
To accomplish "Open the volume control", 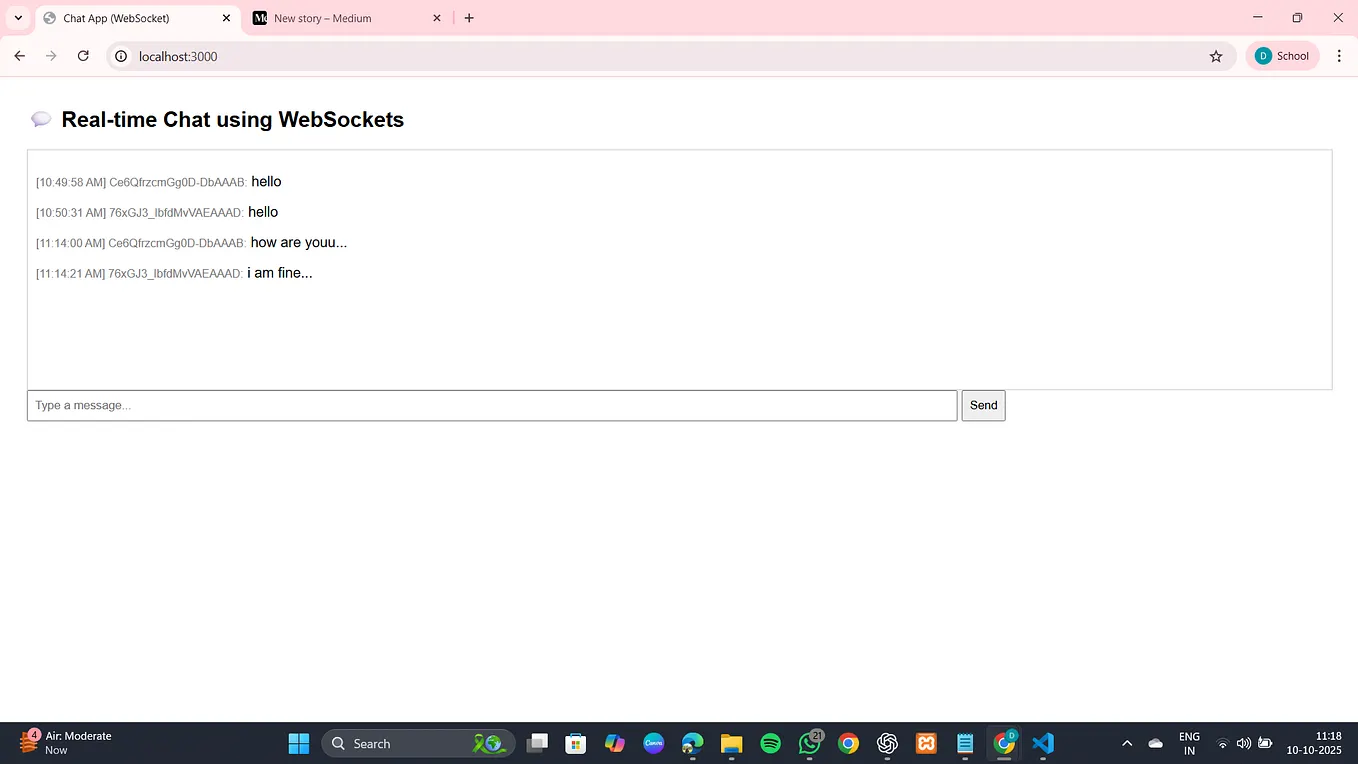I will (1243, 743).
